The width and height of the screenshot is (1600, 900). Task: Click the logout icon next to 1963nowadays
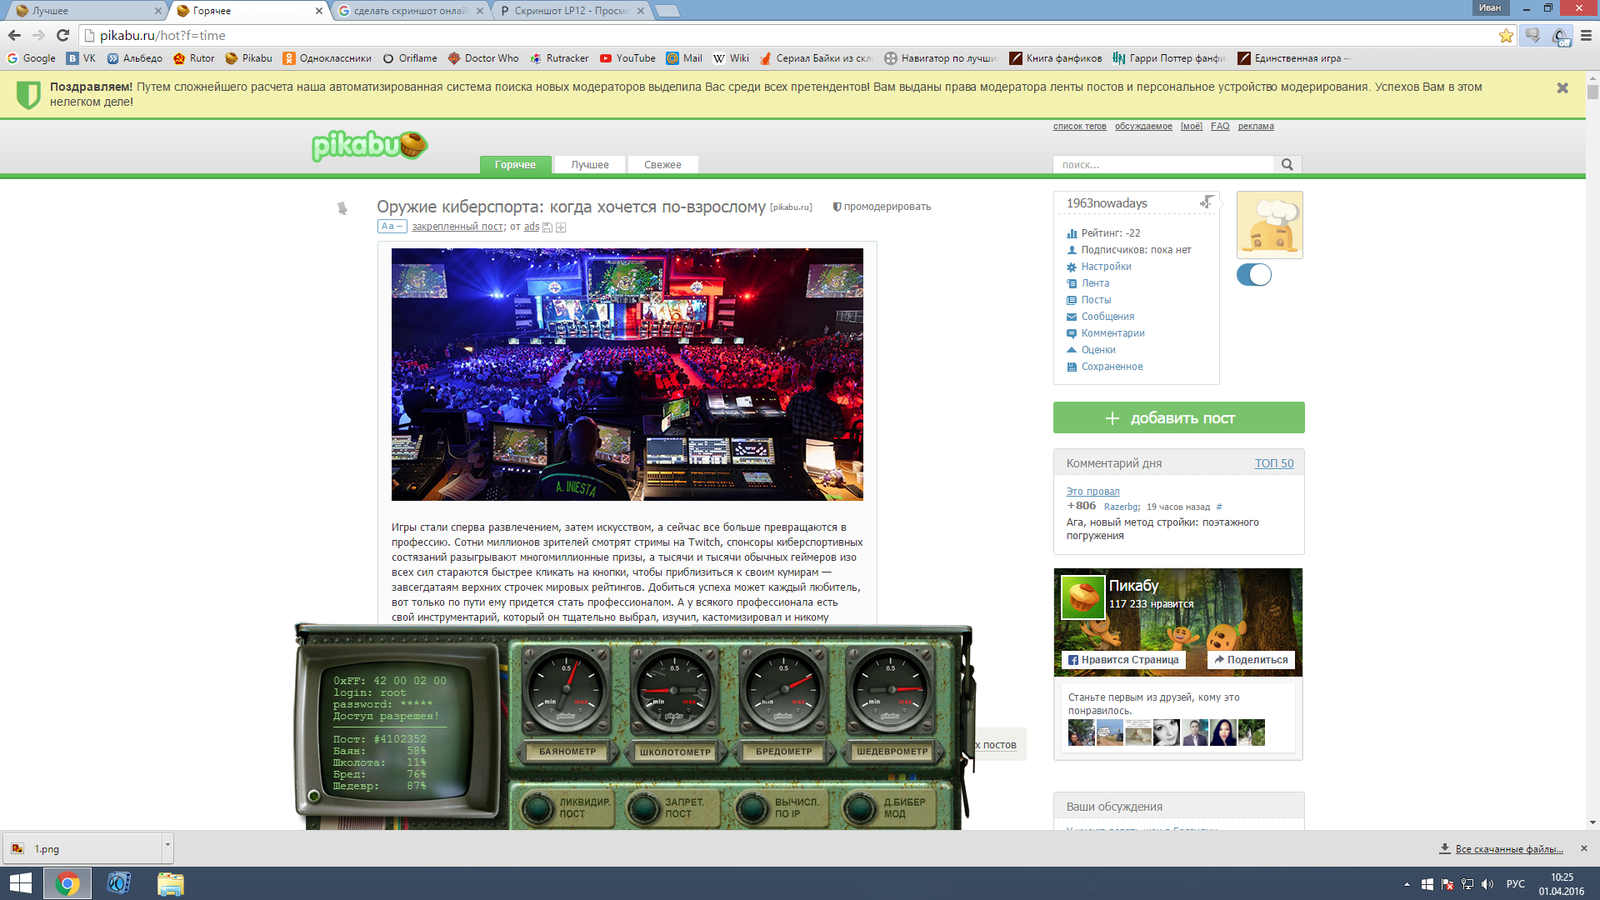(x=1207, y=202)
